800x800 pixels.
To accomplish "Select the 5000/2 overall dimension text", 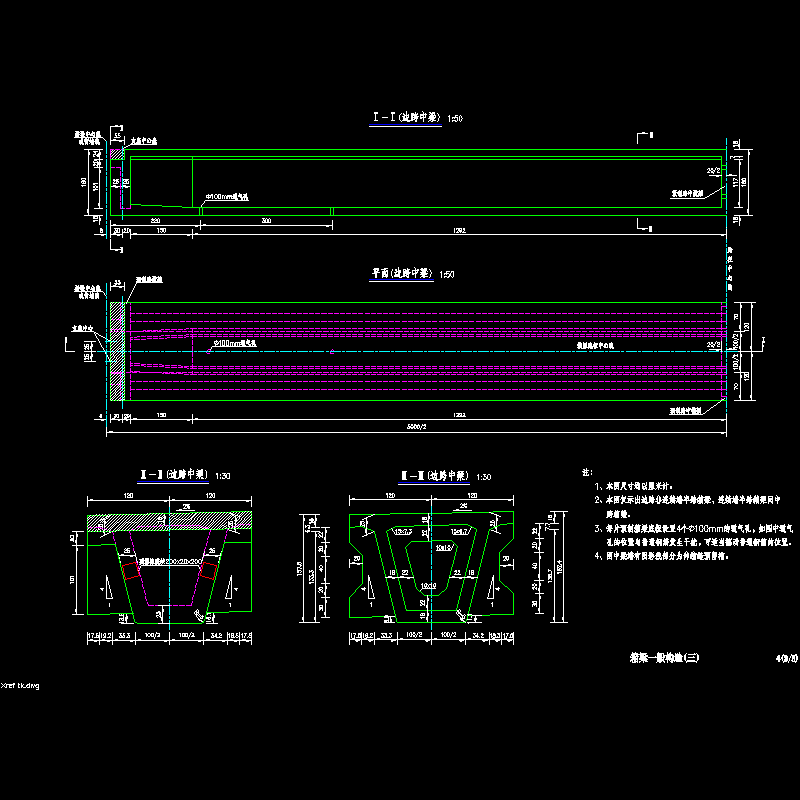I will [418, 428].
